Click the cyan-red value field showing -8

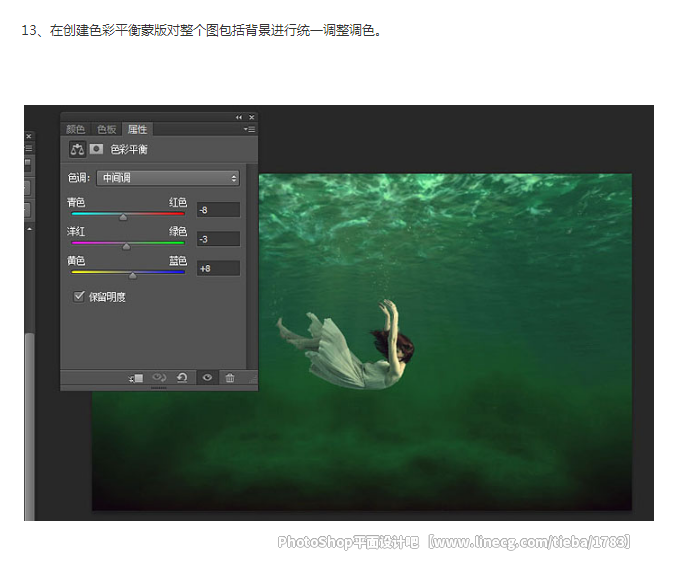tap(218, 210)
